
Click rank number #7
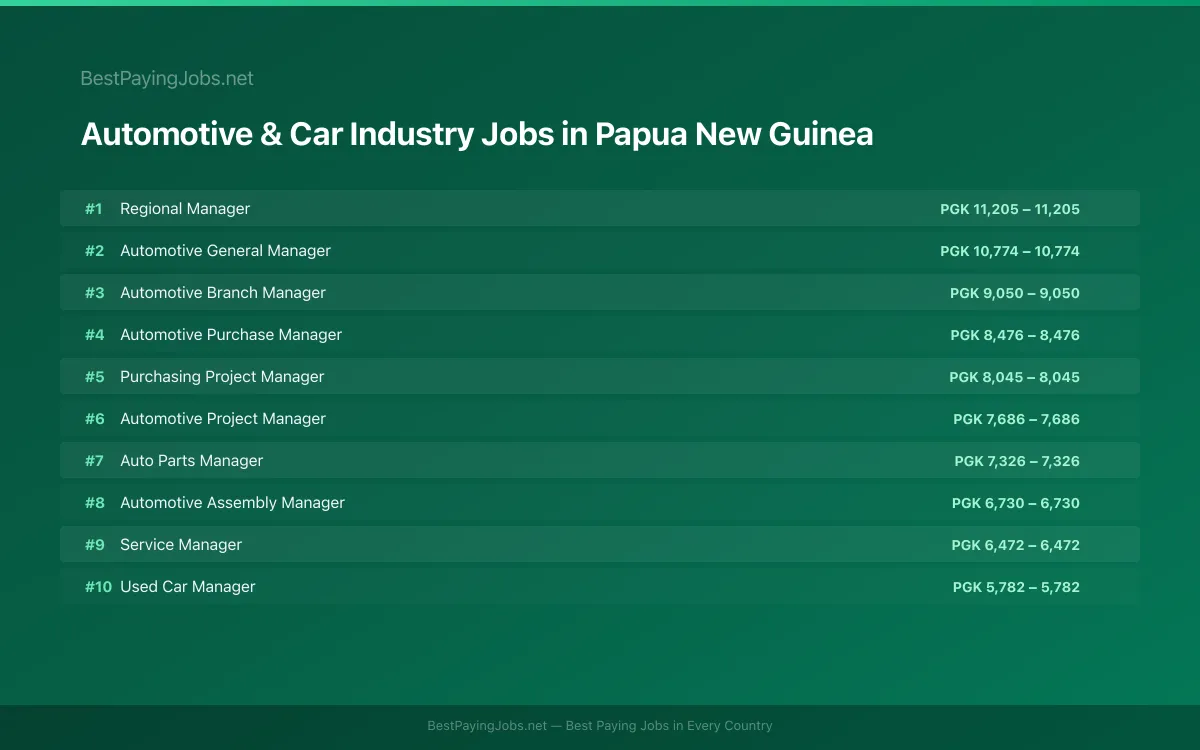tap(94, 461)
